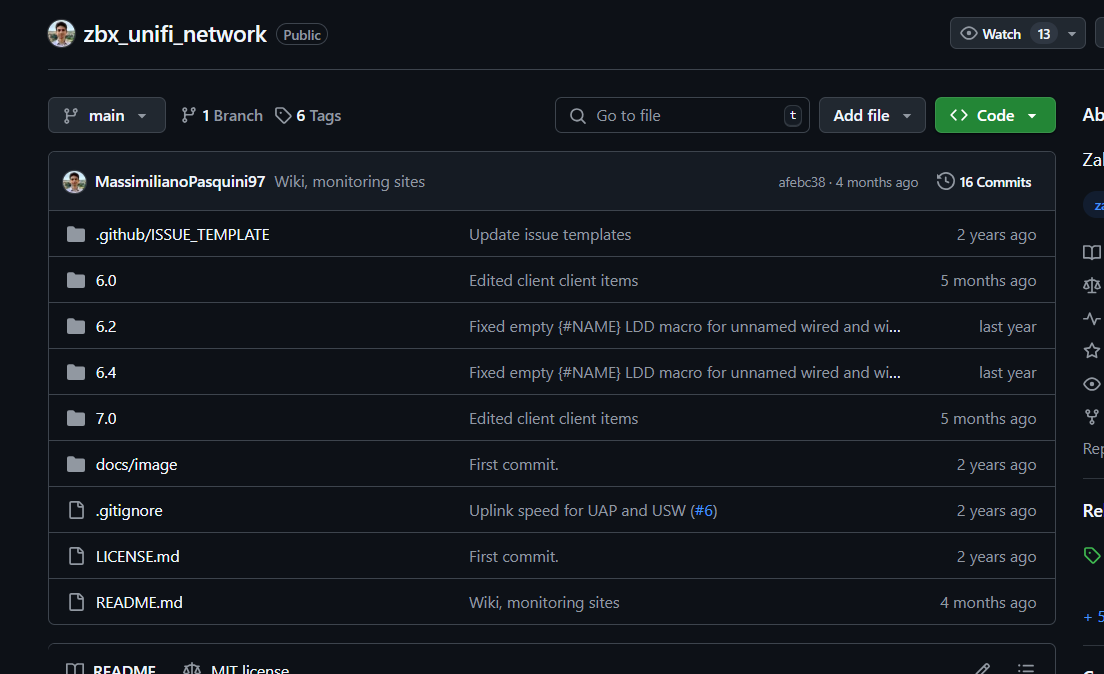Click green release tag icon in sidebar

coord(1091,555)
